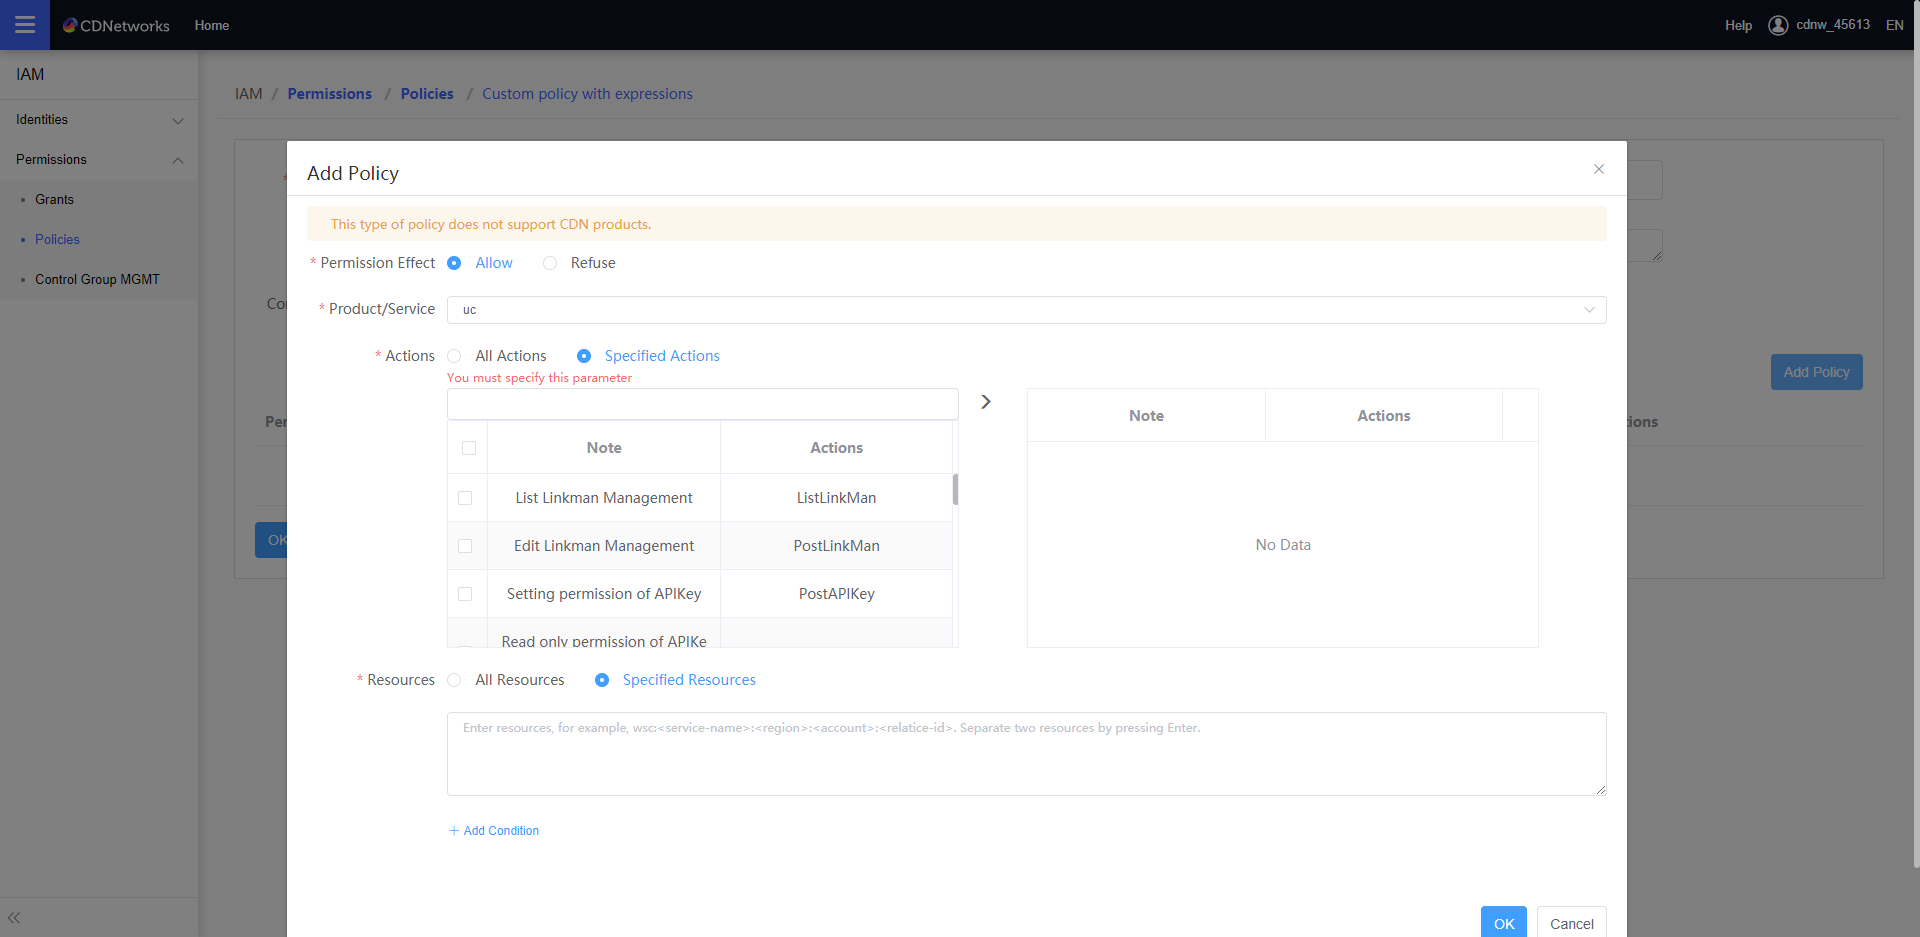Open Control Group MGMT in sidebar

coord(97,280)
